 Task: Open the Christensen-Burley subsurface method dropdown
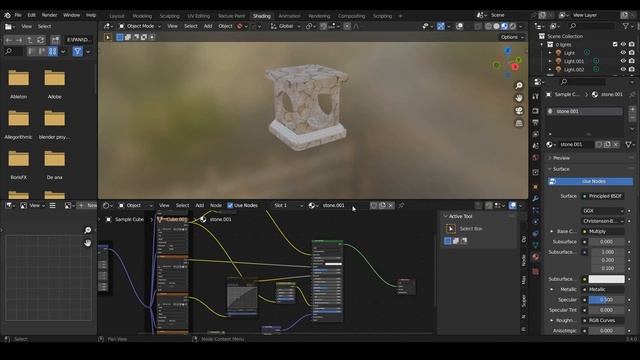(603, 221)
